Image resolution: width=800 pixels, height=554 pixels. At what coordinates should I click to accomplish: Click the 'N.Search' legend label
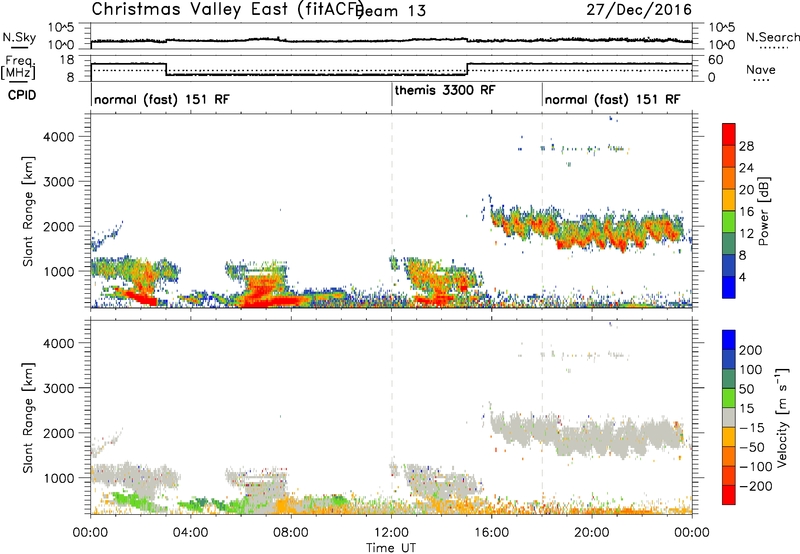(x=772, y=37)
